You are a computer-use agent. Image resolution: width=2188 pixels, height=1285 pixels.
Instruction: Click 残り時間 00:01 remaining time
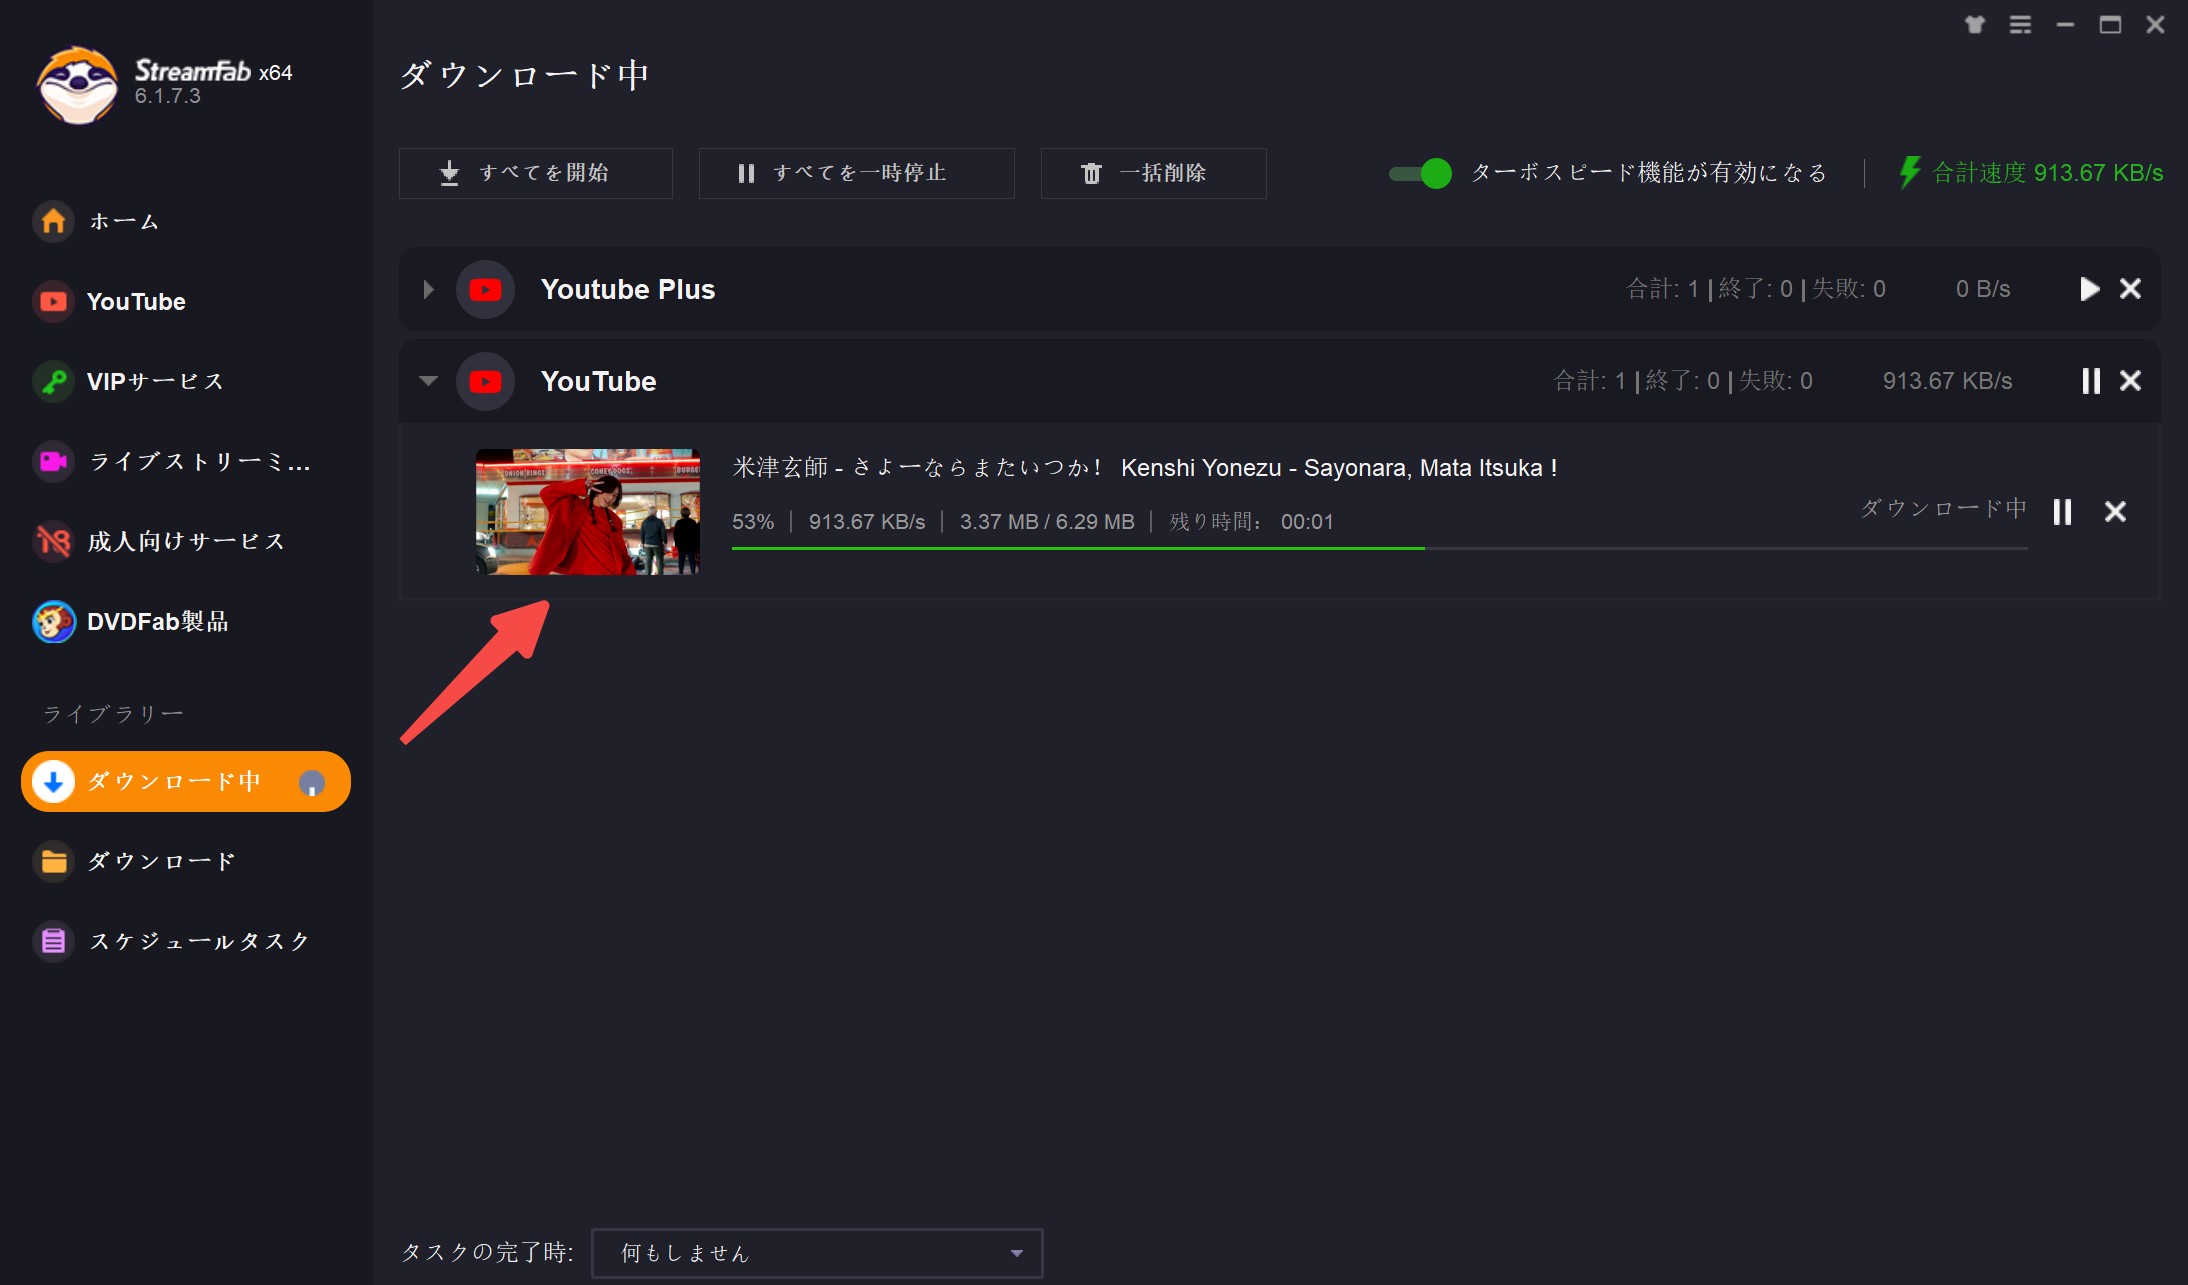(x=1251, y=522)
